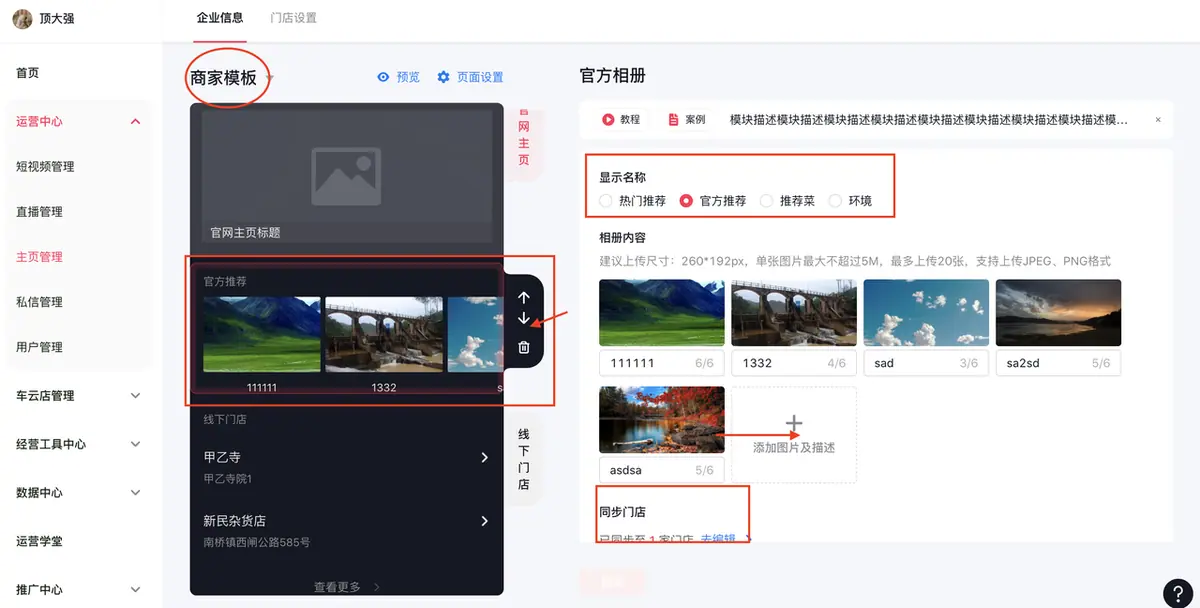Click the 去编辑 link under 同步门店
This screenshot has height=608, width=1200.
click(718, 539)
